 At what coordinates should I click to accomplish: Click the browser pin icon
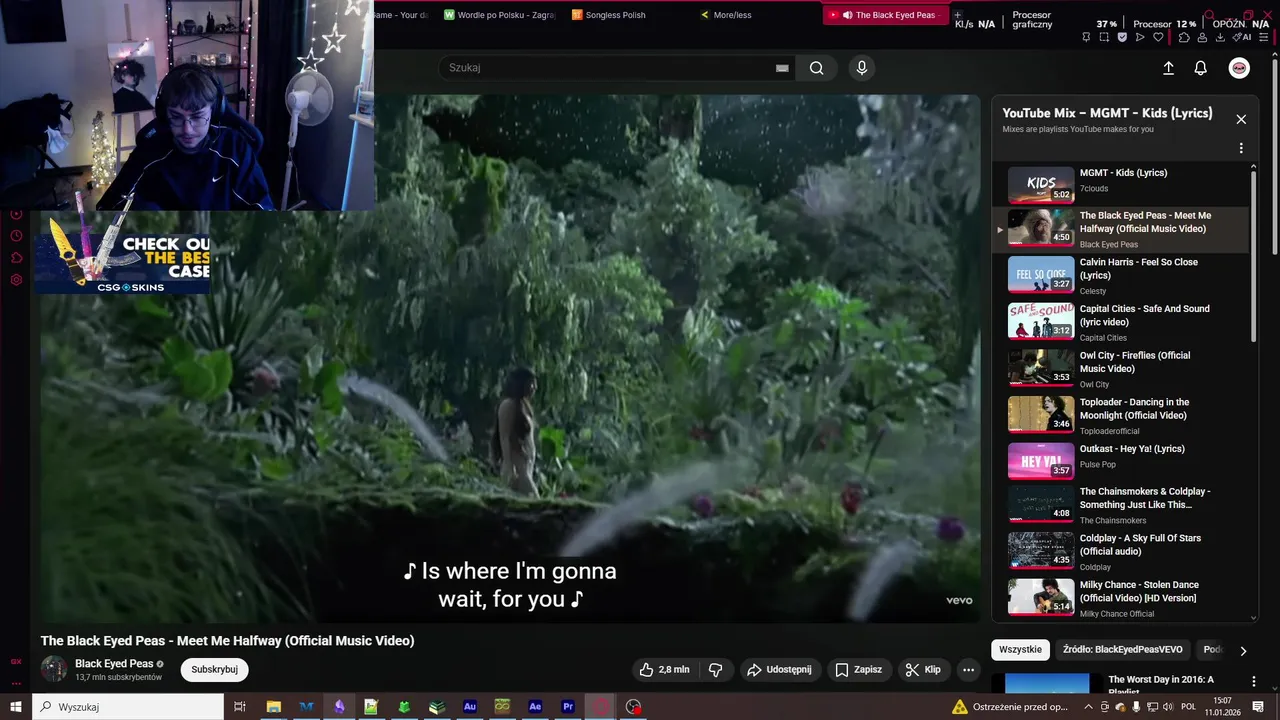click(x=1086, y=37)
